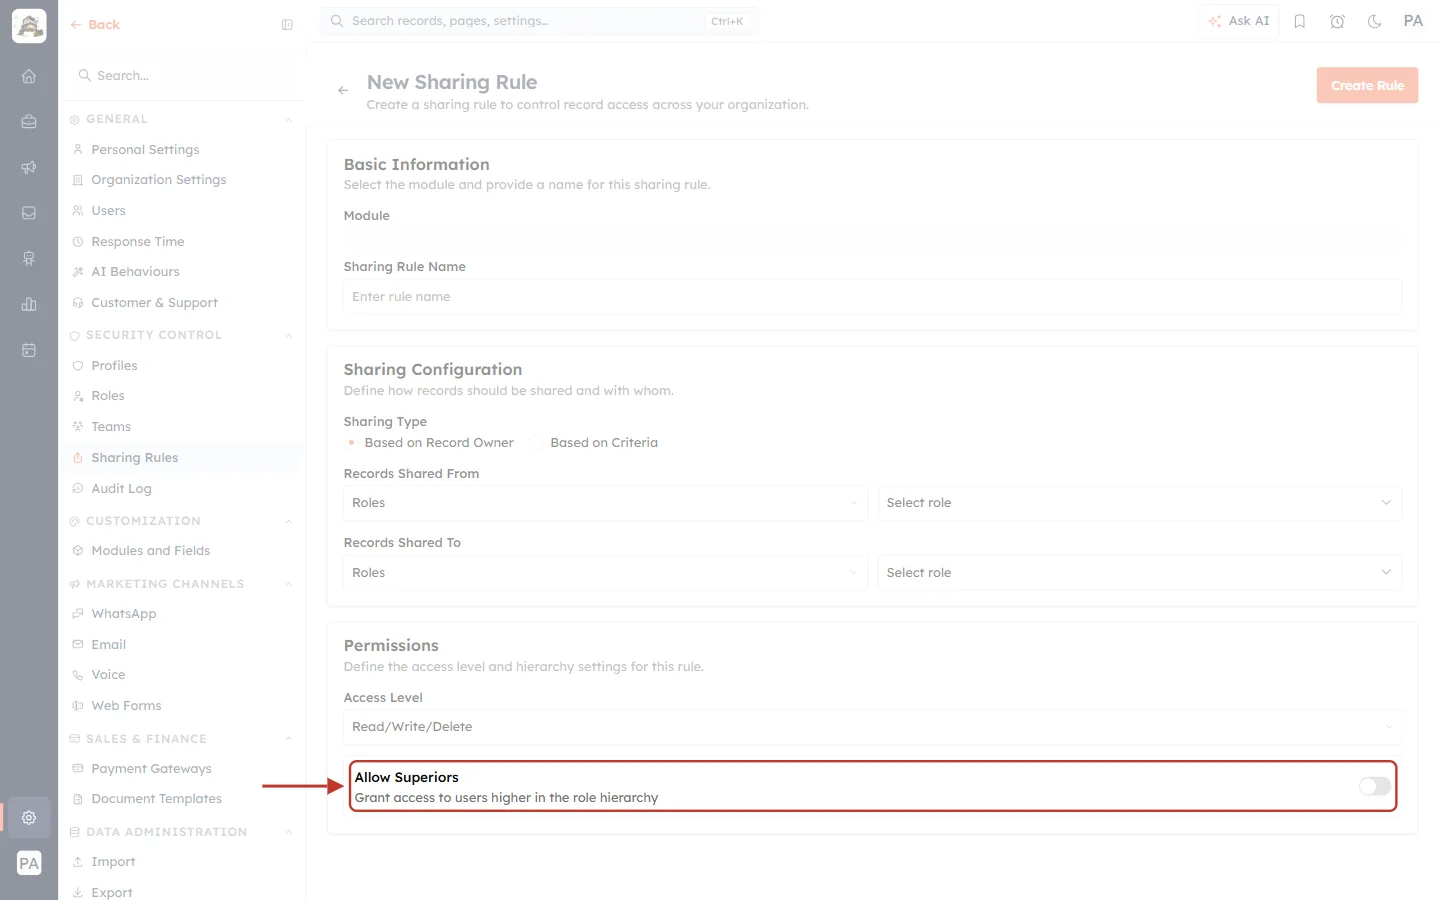Open the settings gear icon in left rail

(29, 818)
